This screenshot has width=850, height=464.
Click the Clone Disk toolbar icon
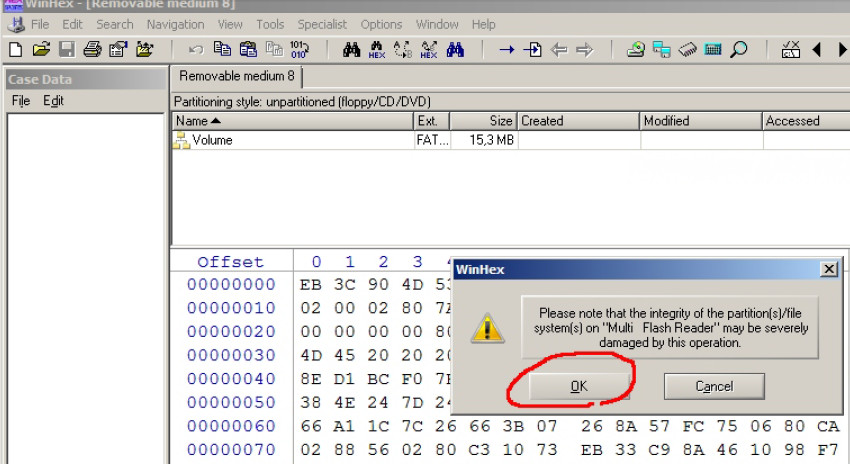pyautogui.click(x=661, y=50)
